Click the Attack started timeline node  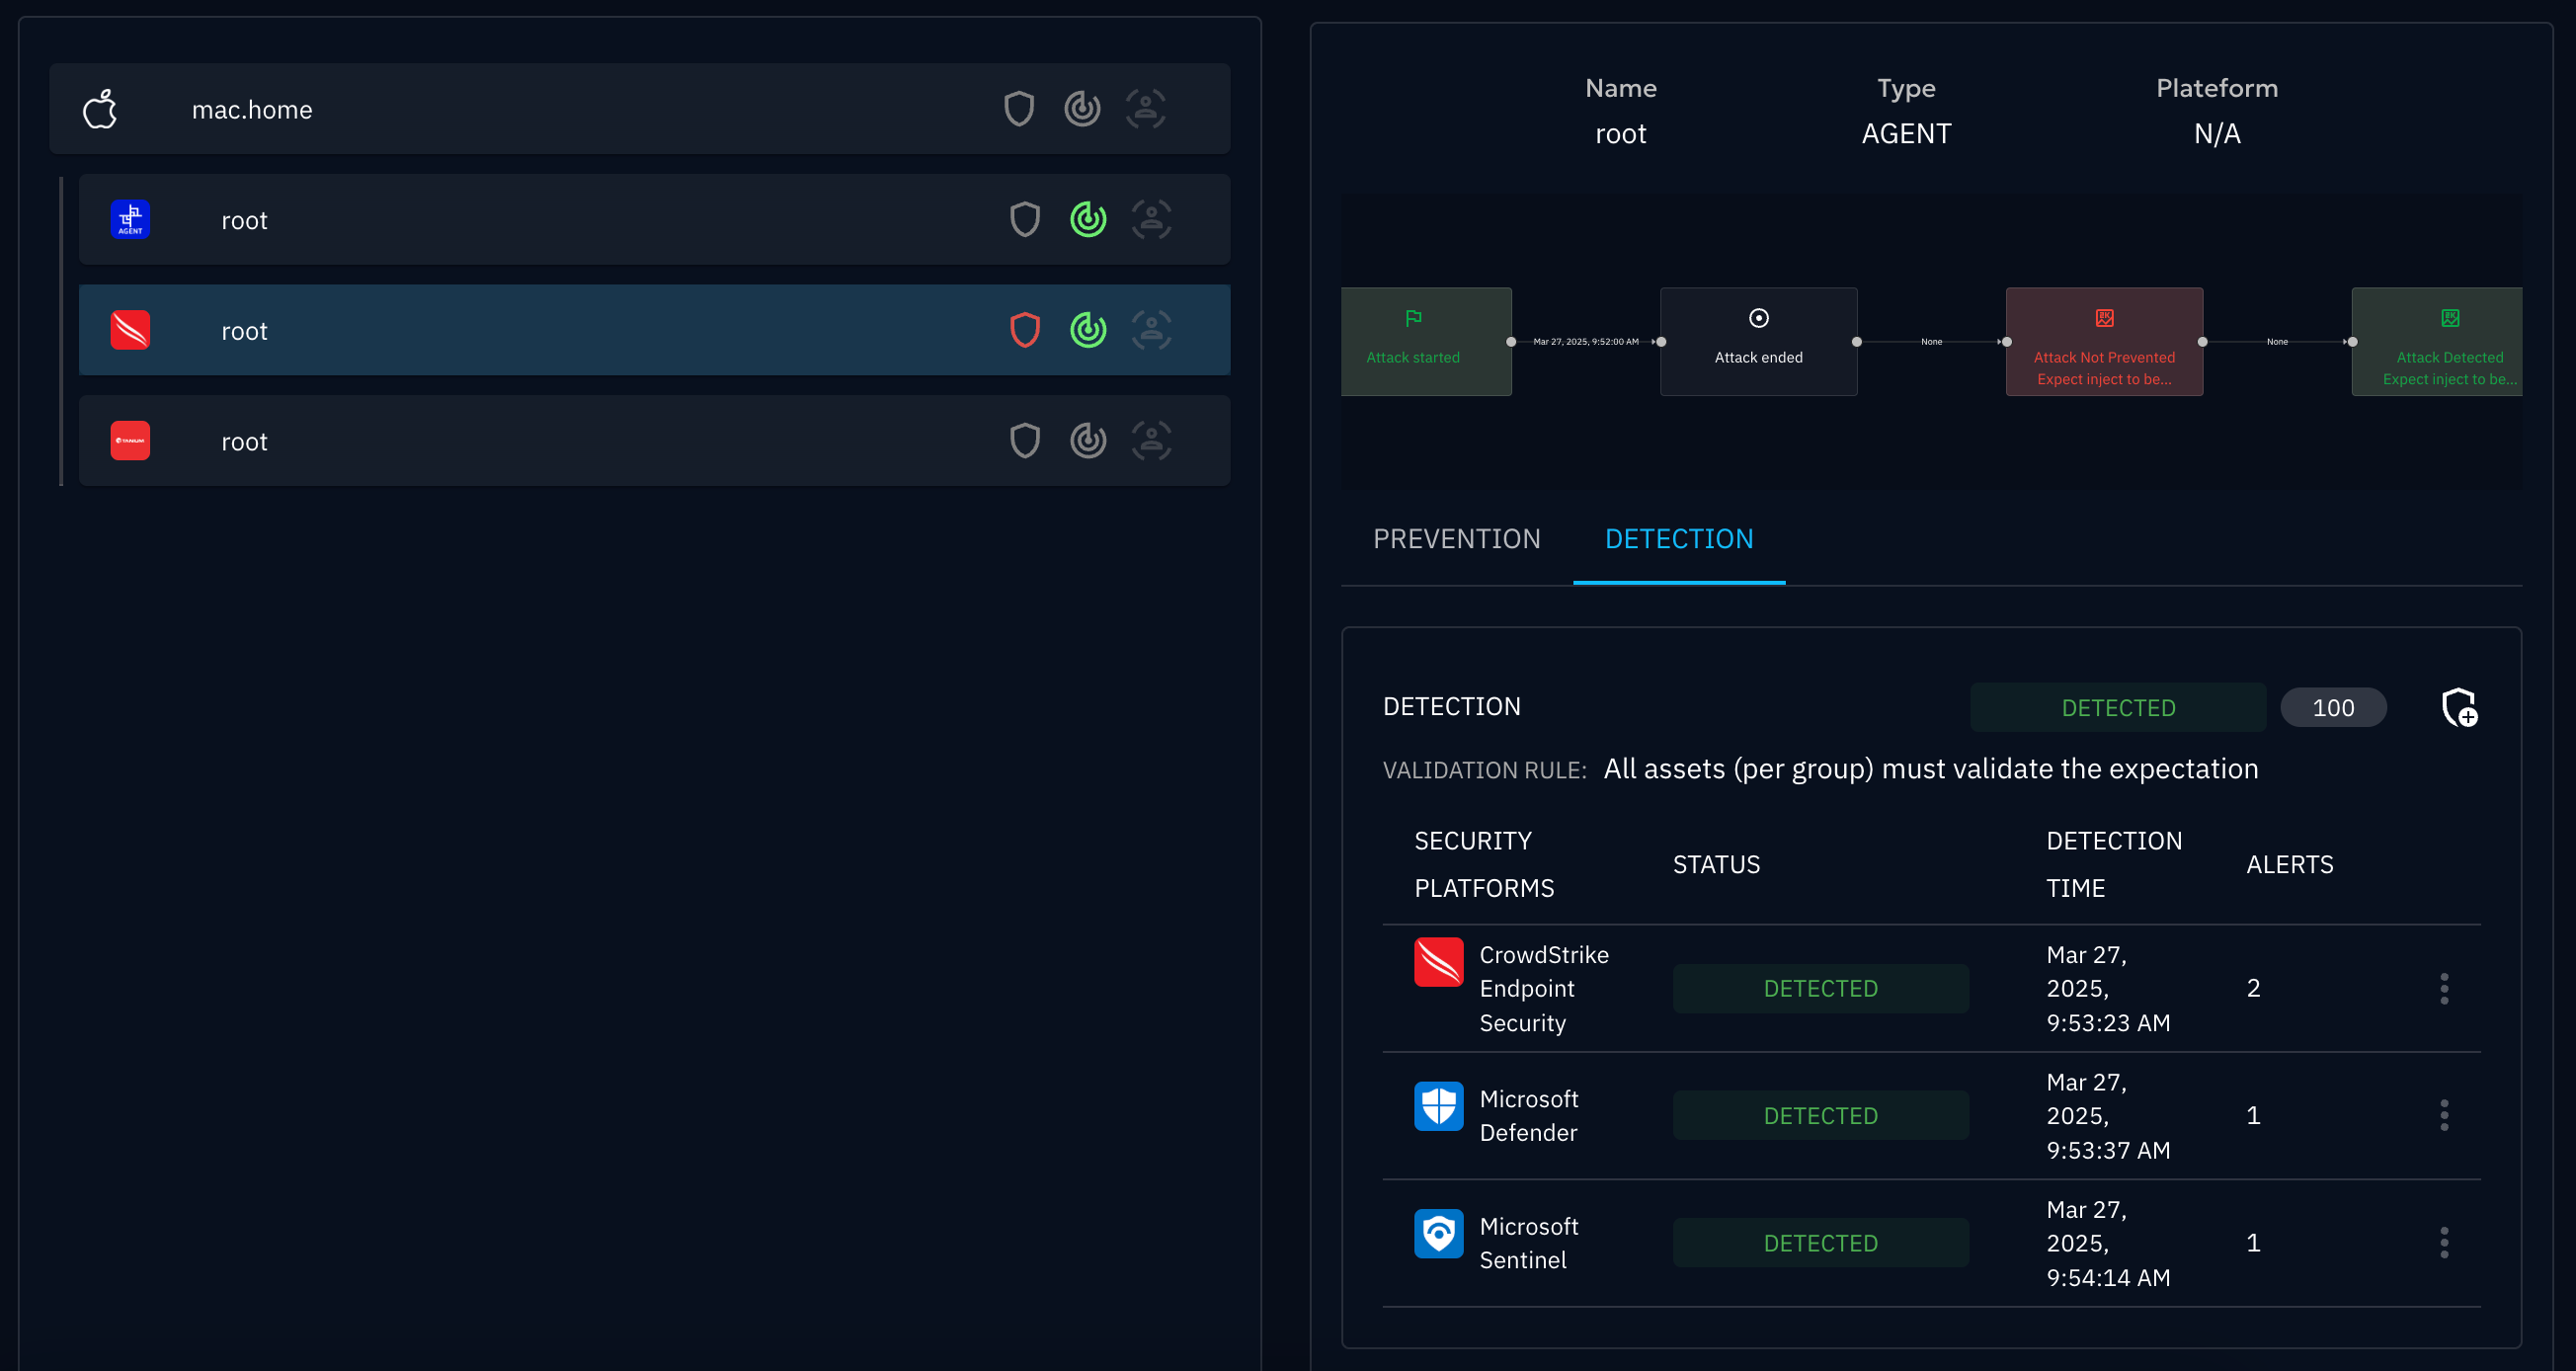point(1425,342)
